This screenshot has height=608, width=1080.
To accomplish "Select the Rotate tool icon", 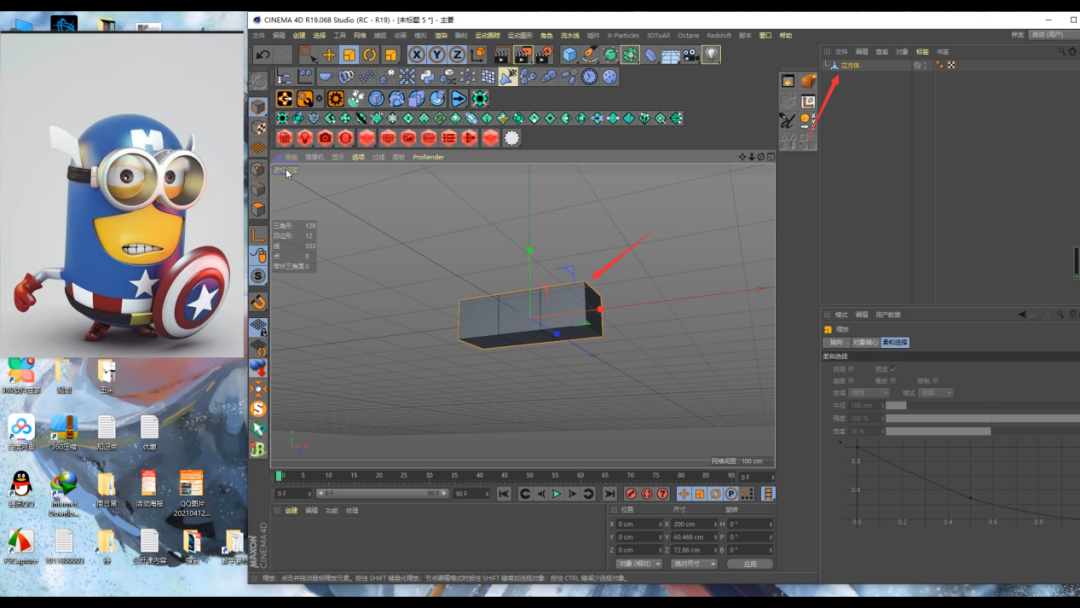I will pyautogui.click(x=370, y=54).
